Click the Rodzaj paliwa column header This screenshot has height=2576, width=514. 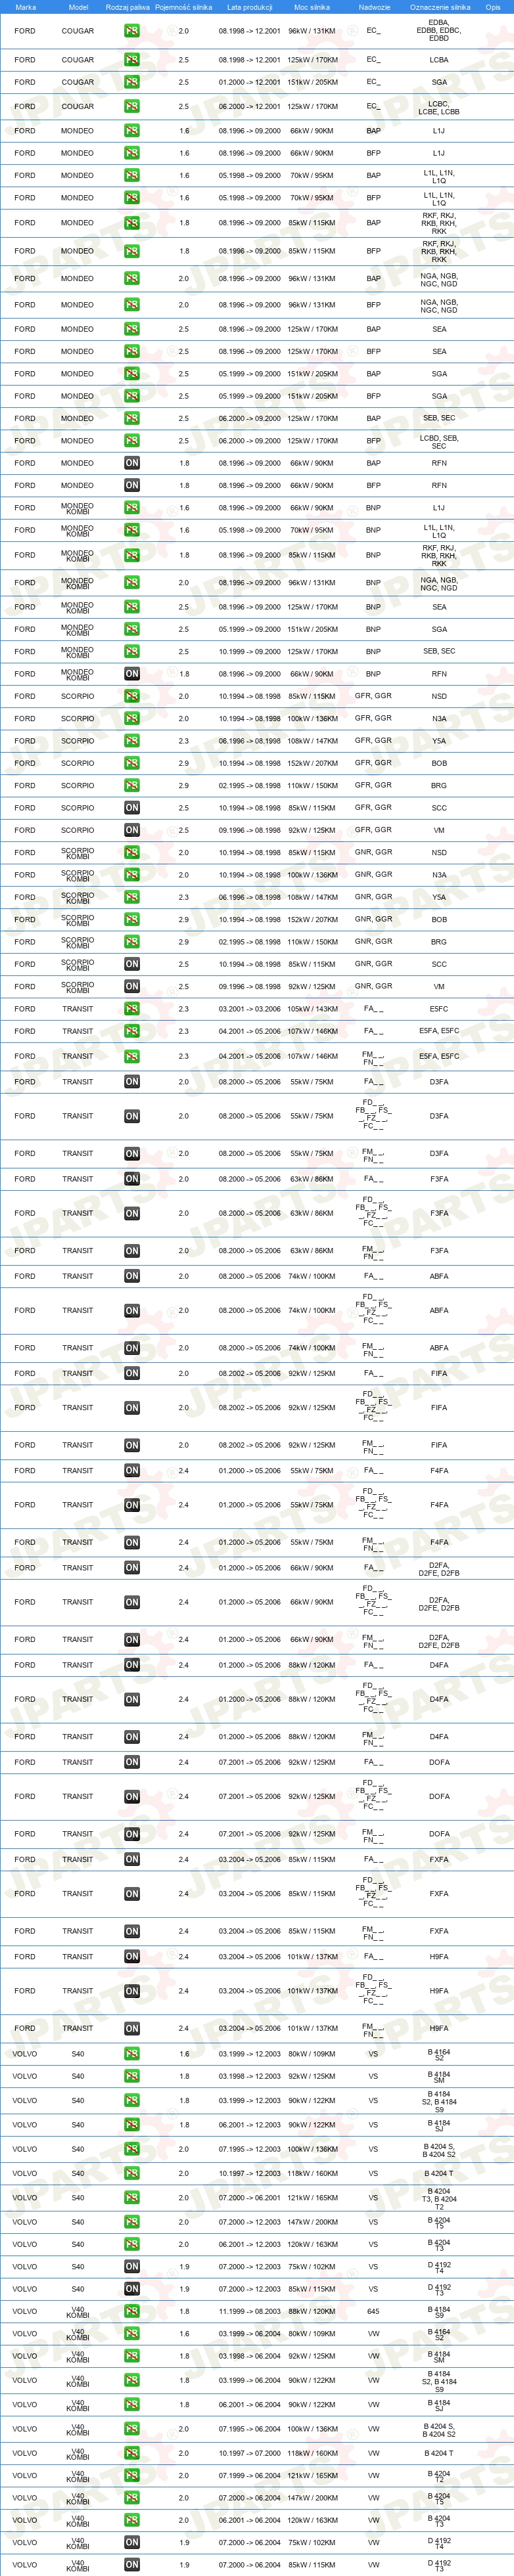coord(128,7)
